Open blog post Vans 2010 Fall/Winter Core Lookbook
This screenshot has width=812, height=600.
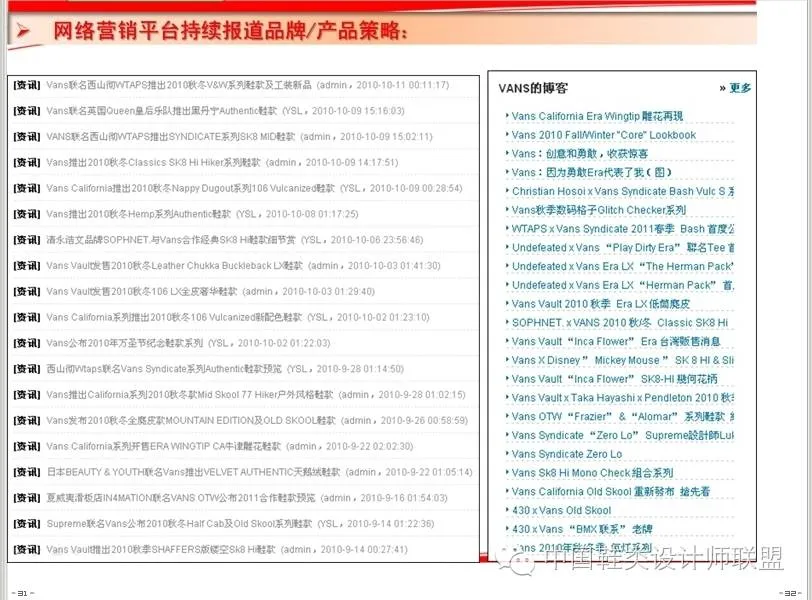coord(604,135)
